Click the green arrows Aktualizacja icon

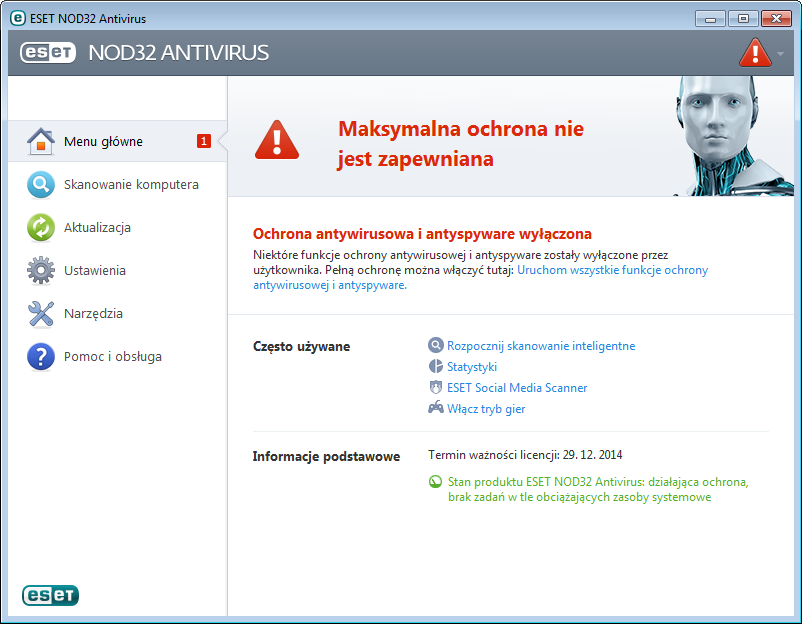point(41,228)
